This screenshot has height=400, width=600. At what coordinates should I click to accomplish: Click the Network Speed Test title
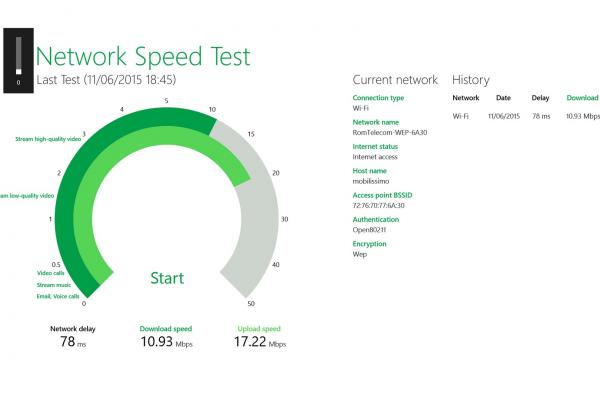pos(143,56)
